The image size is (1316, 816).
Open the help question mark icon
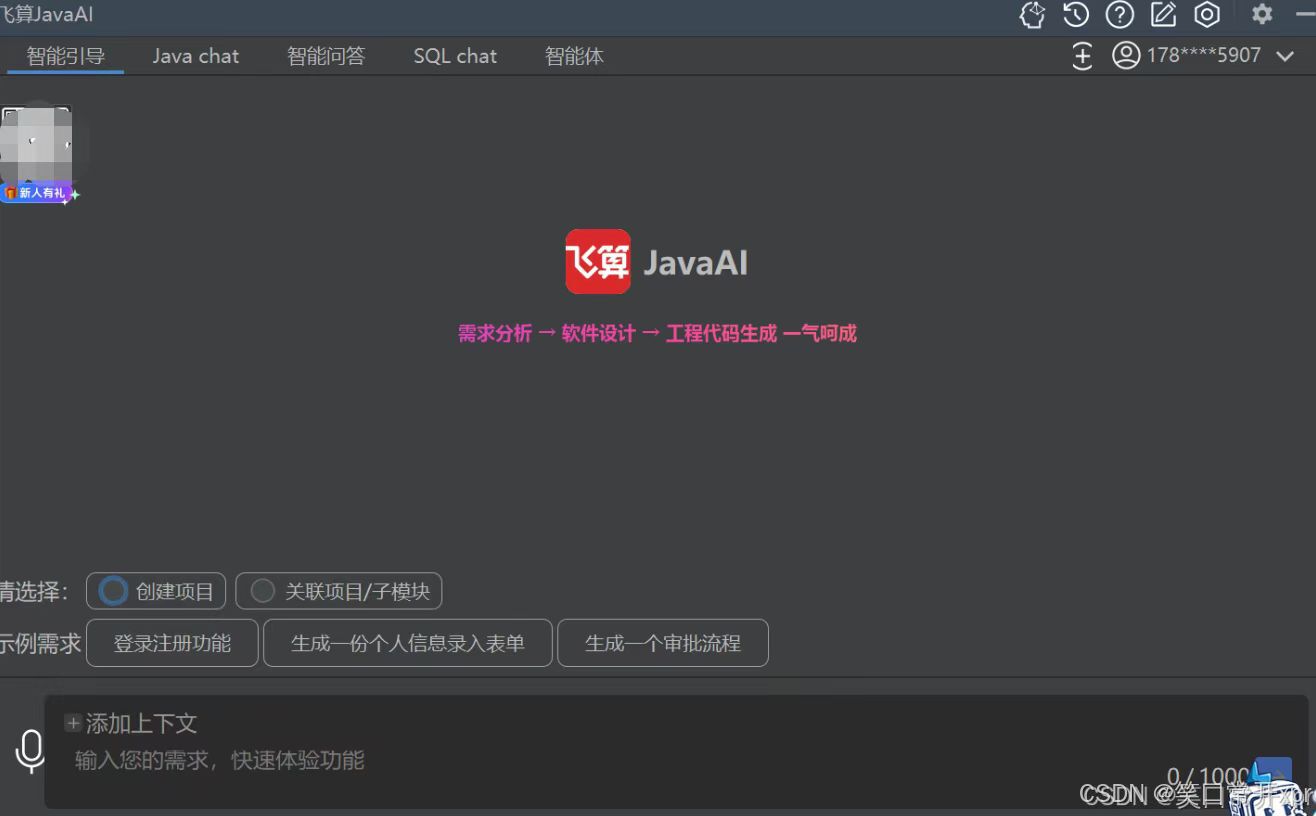pos(1119,14)
